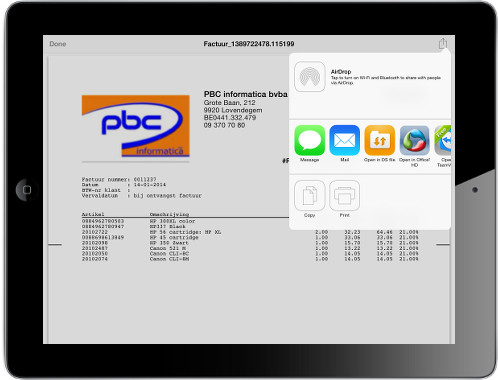Click the phone number 09 370 70 80
498x380 pixels.
click(224, 125)
